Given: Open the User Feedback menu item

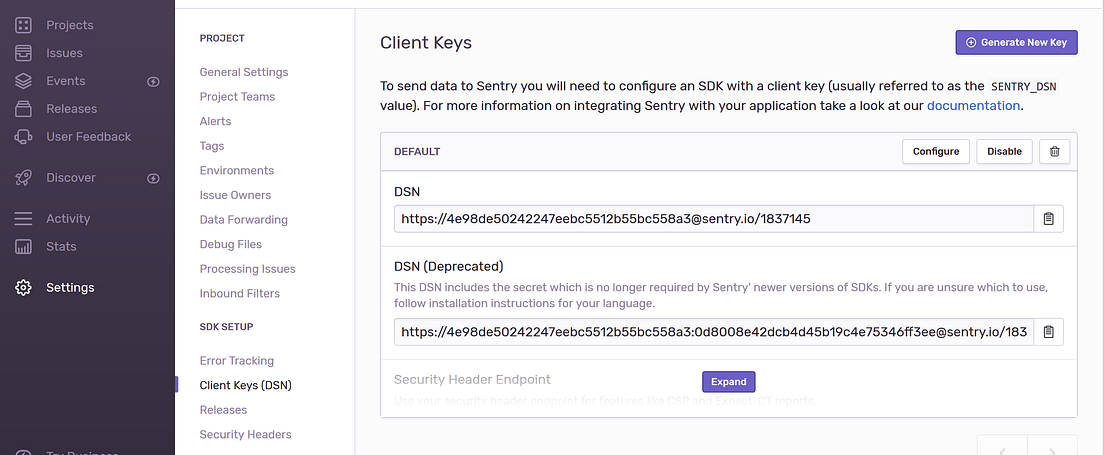Looking at the screenshot, I should [x=88, y=136].
